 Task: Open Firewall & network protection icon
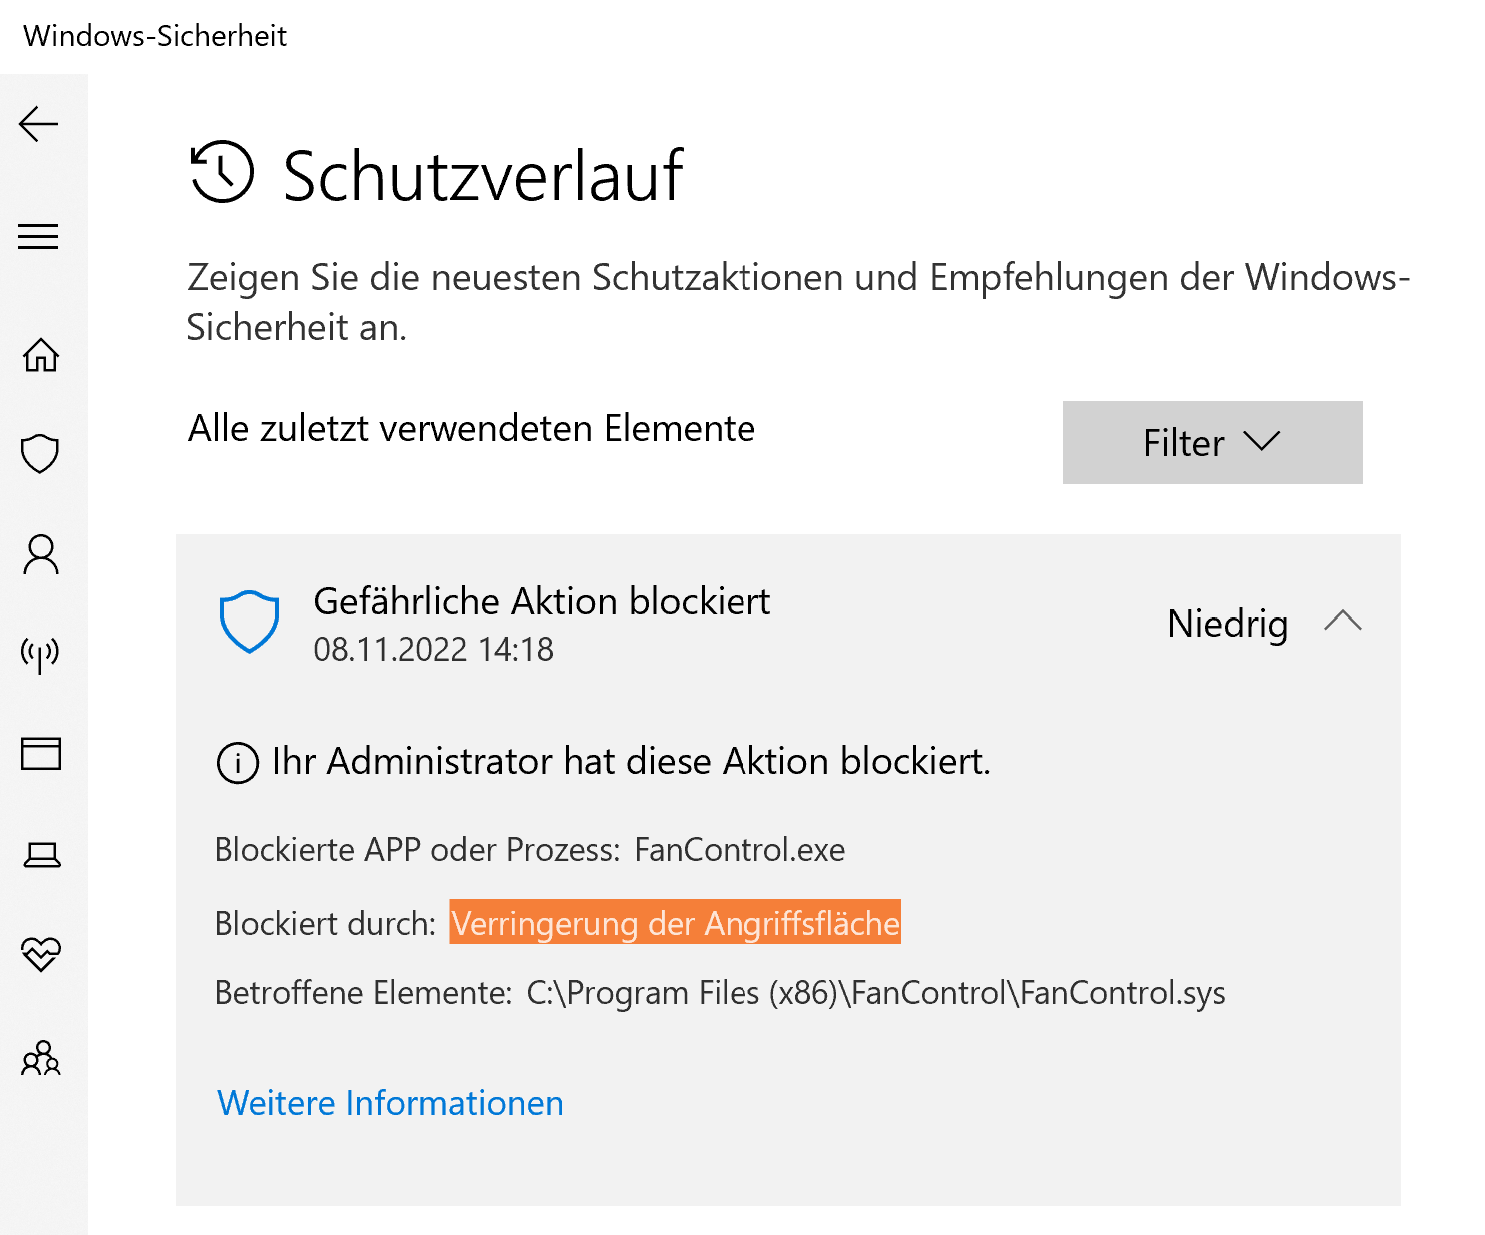point(41,654)
